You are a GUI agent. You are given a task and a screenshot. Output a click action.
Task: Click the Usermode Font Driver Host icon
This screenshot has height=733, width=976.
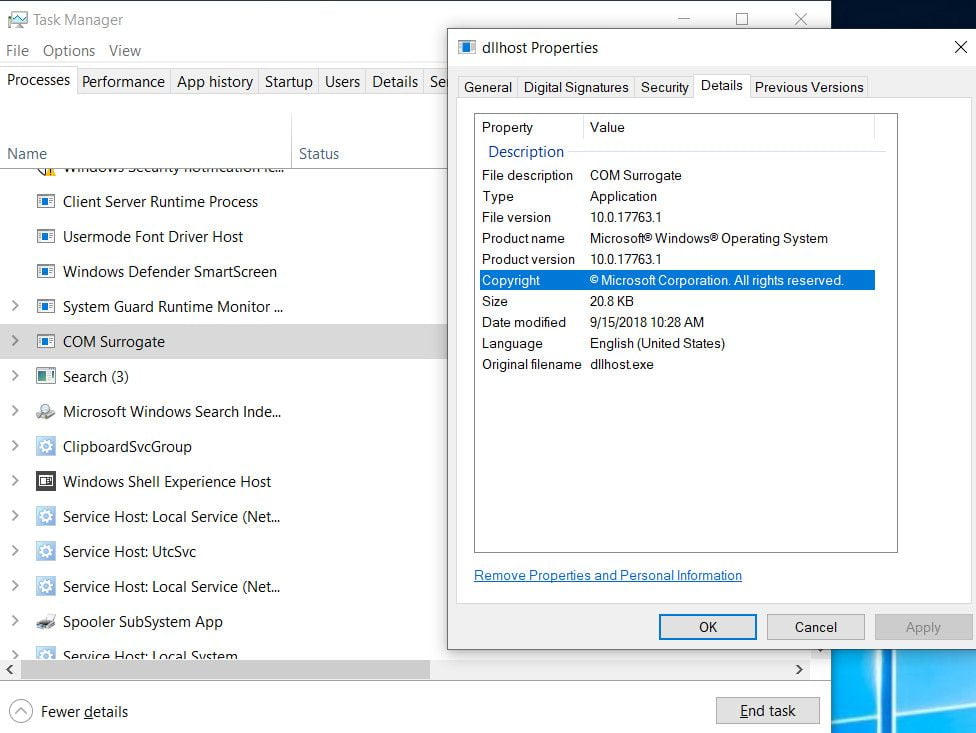(x=45, y=236)
